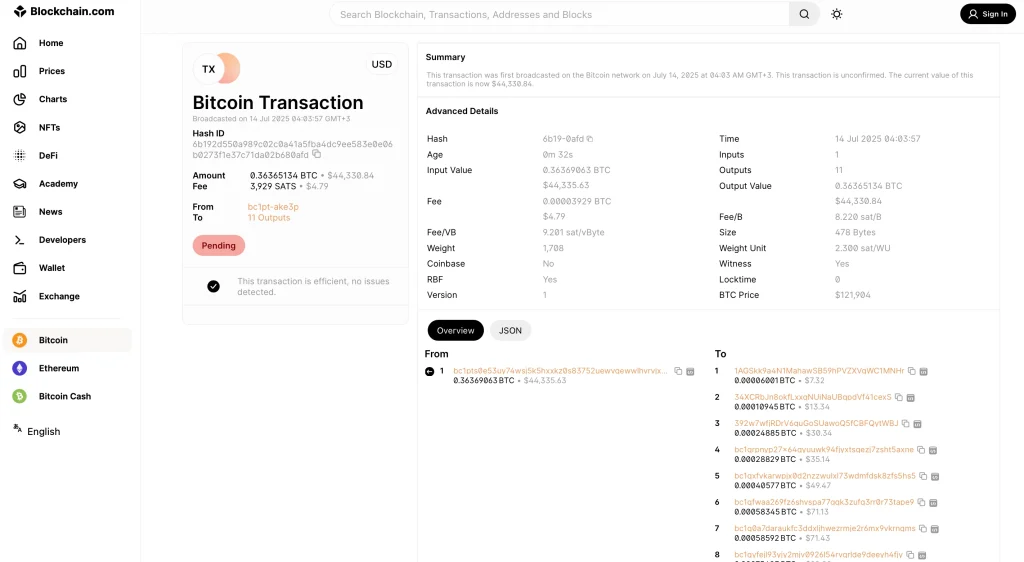
Task: Select the Size value 478 Bytes
Action: [855, 232]
